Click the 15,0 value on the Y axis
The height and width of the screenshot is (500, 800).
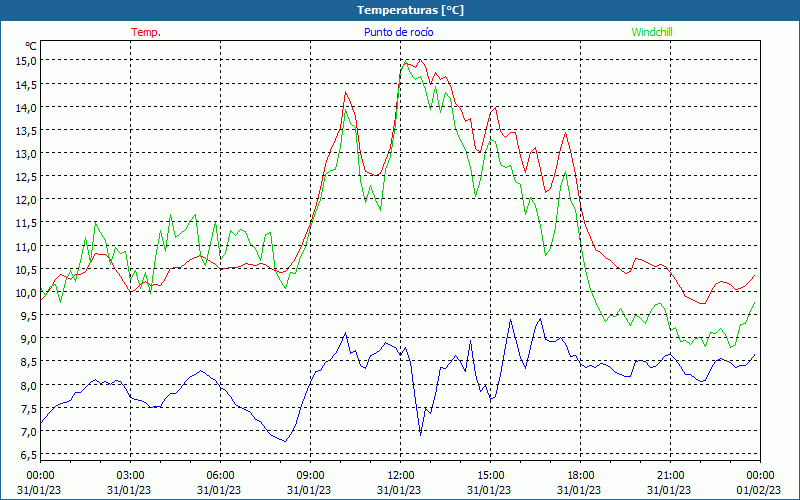coord(26,61)
